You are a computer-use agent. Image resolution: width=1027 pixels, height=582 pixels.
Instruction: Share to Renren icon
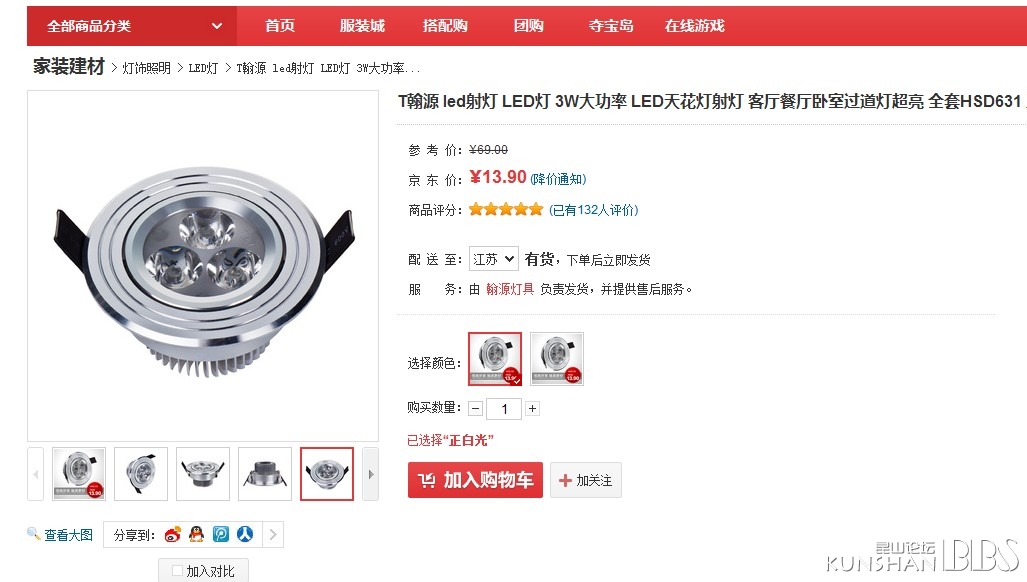[245, 534]
